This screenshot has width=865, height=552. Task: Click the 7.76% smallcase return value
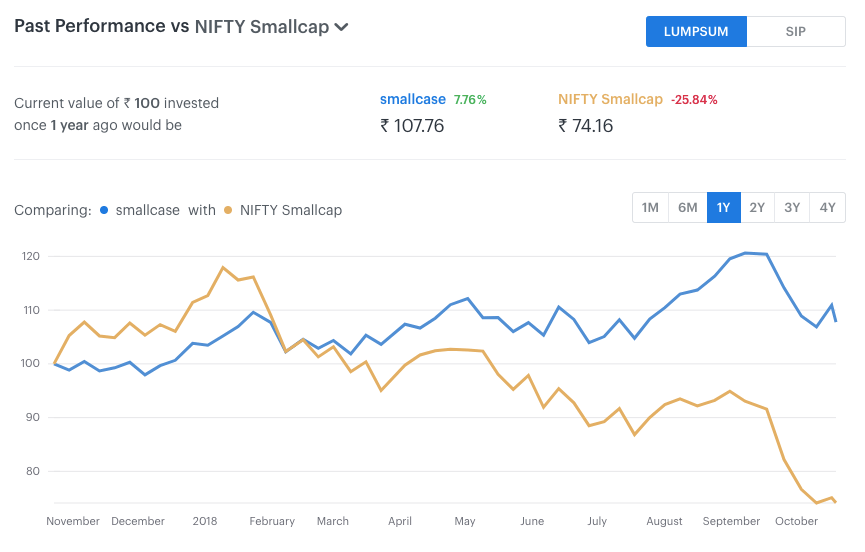pyautogui.click(x=470, y=100)
